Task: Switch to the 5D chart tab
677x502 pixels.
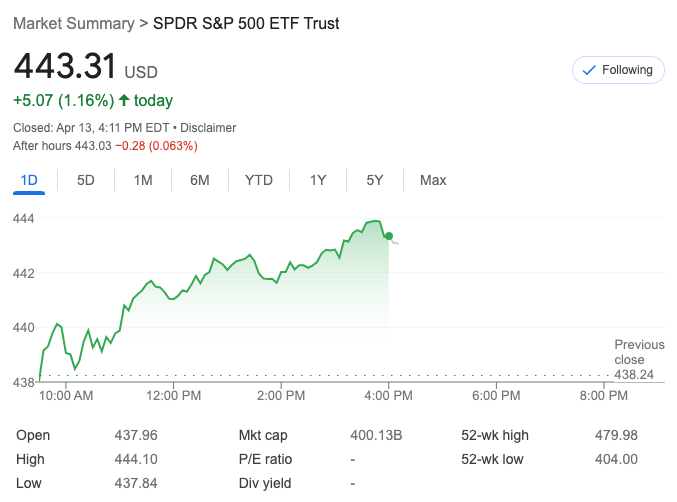Action: click(86, 180)
